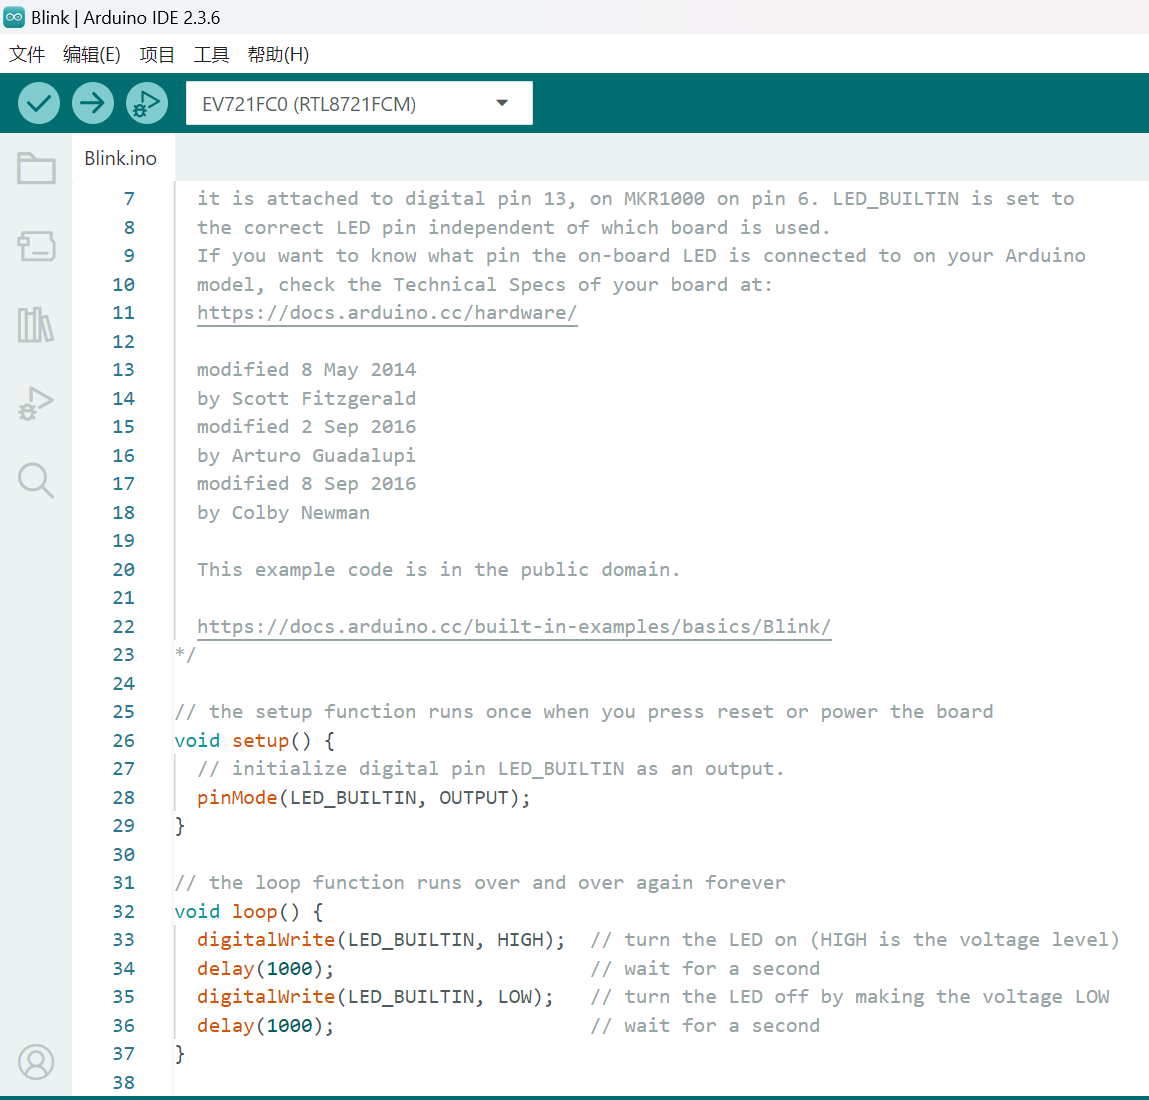Open the built-in-examples Blink URL link
This screenshot has height=1100, width=1149.
514,627
